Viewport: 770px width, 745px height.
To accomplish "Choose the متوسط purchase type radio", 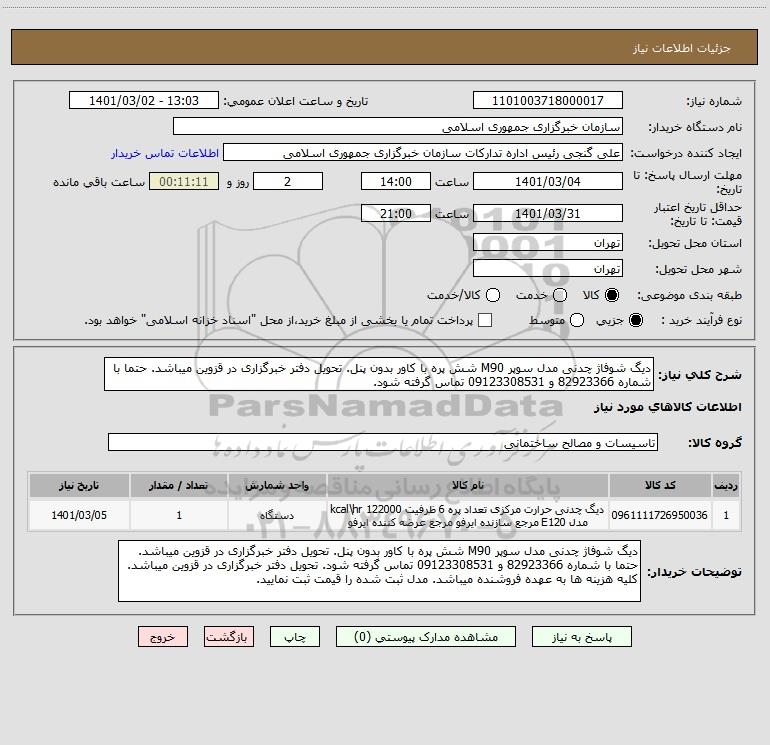I will 577,320.
